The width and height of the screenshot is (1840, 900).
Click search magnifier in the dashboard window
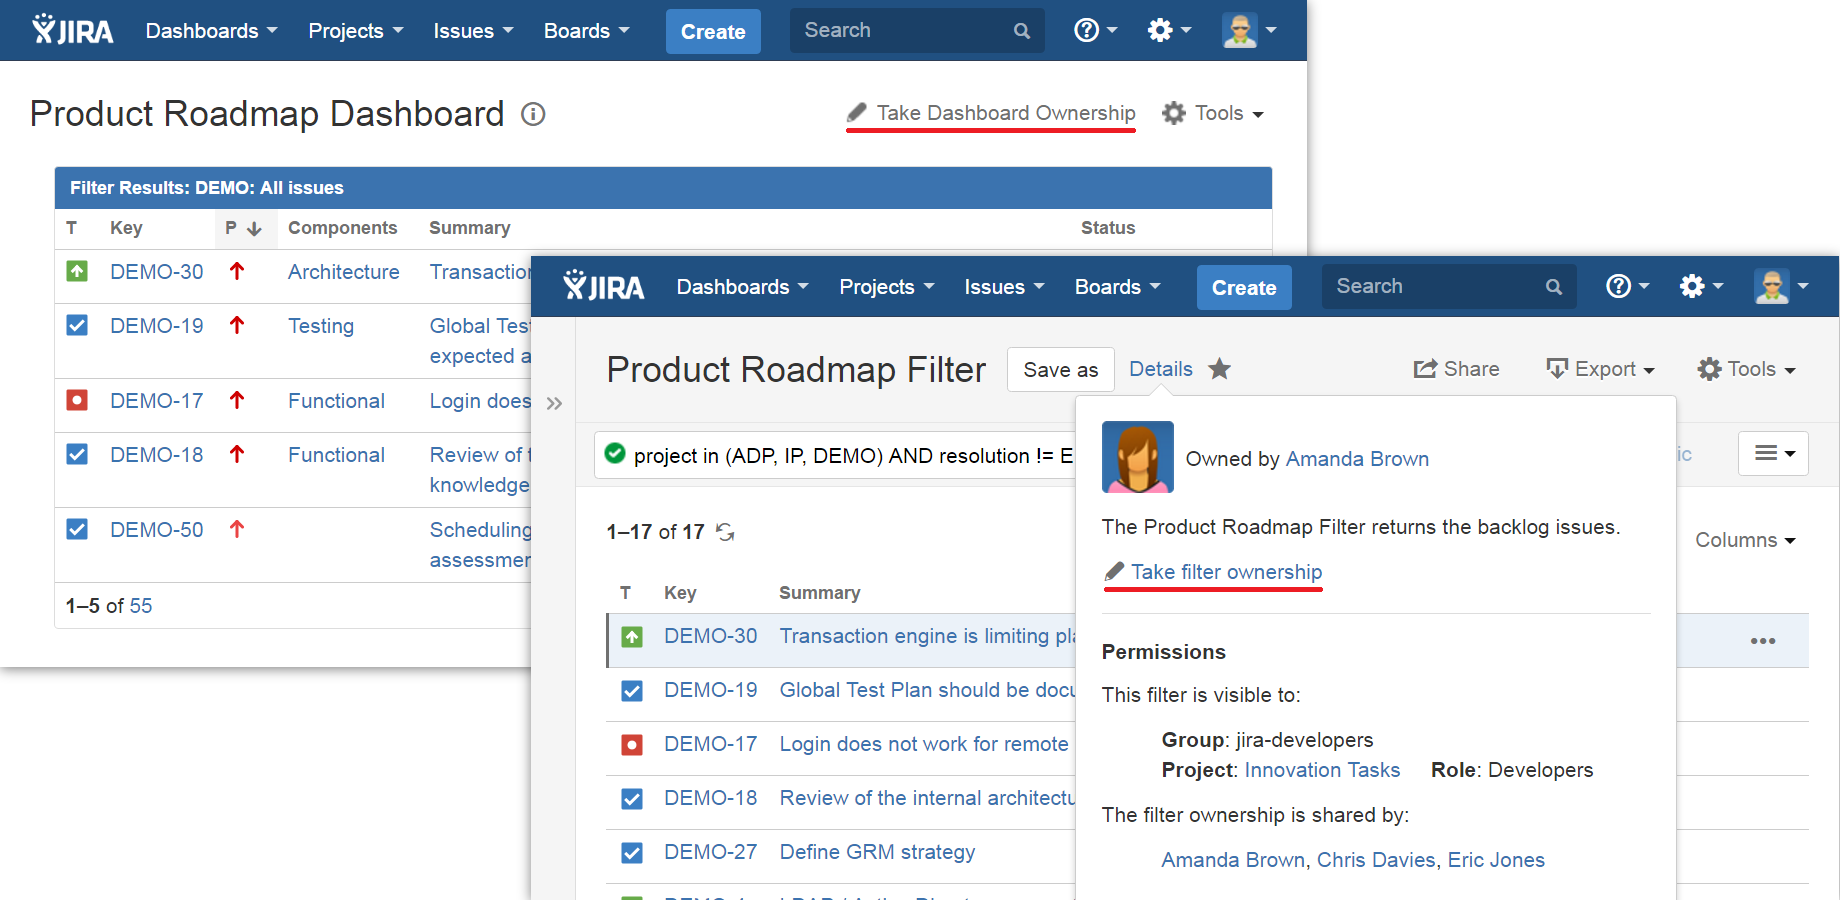(x=1022, y=31)
